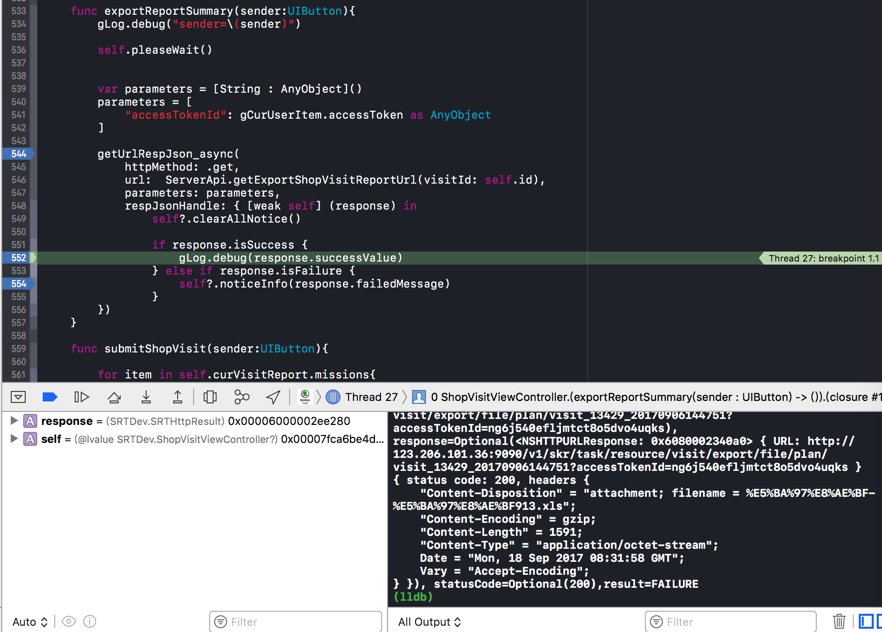
Task: Clear console with trash icon
Action: (839, 621)
